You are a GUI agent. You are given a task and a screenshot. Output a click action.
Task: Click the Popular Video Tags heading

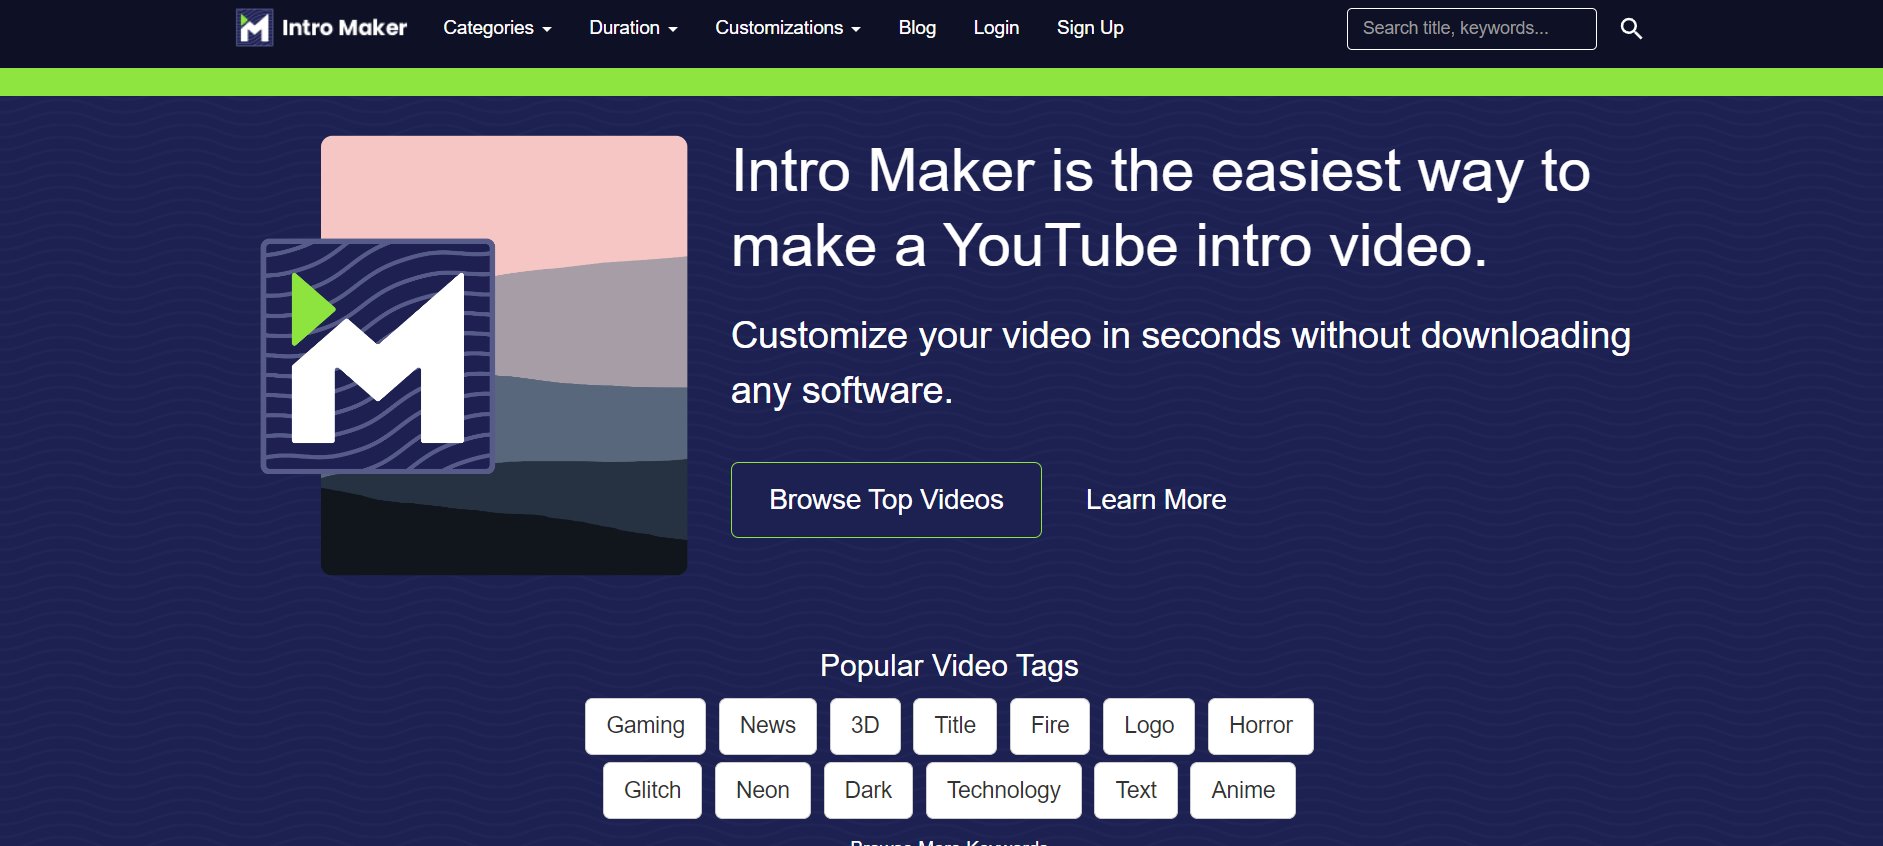tap(949, 666)
